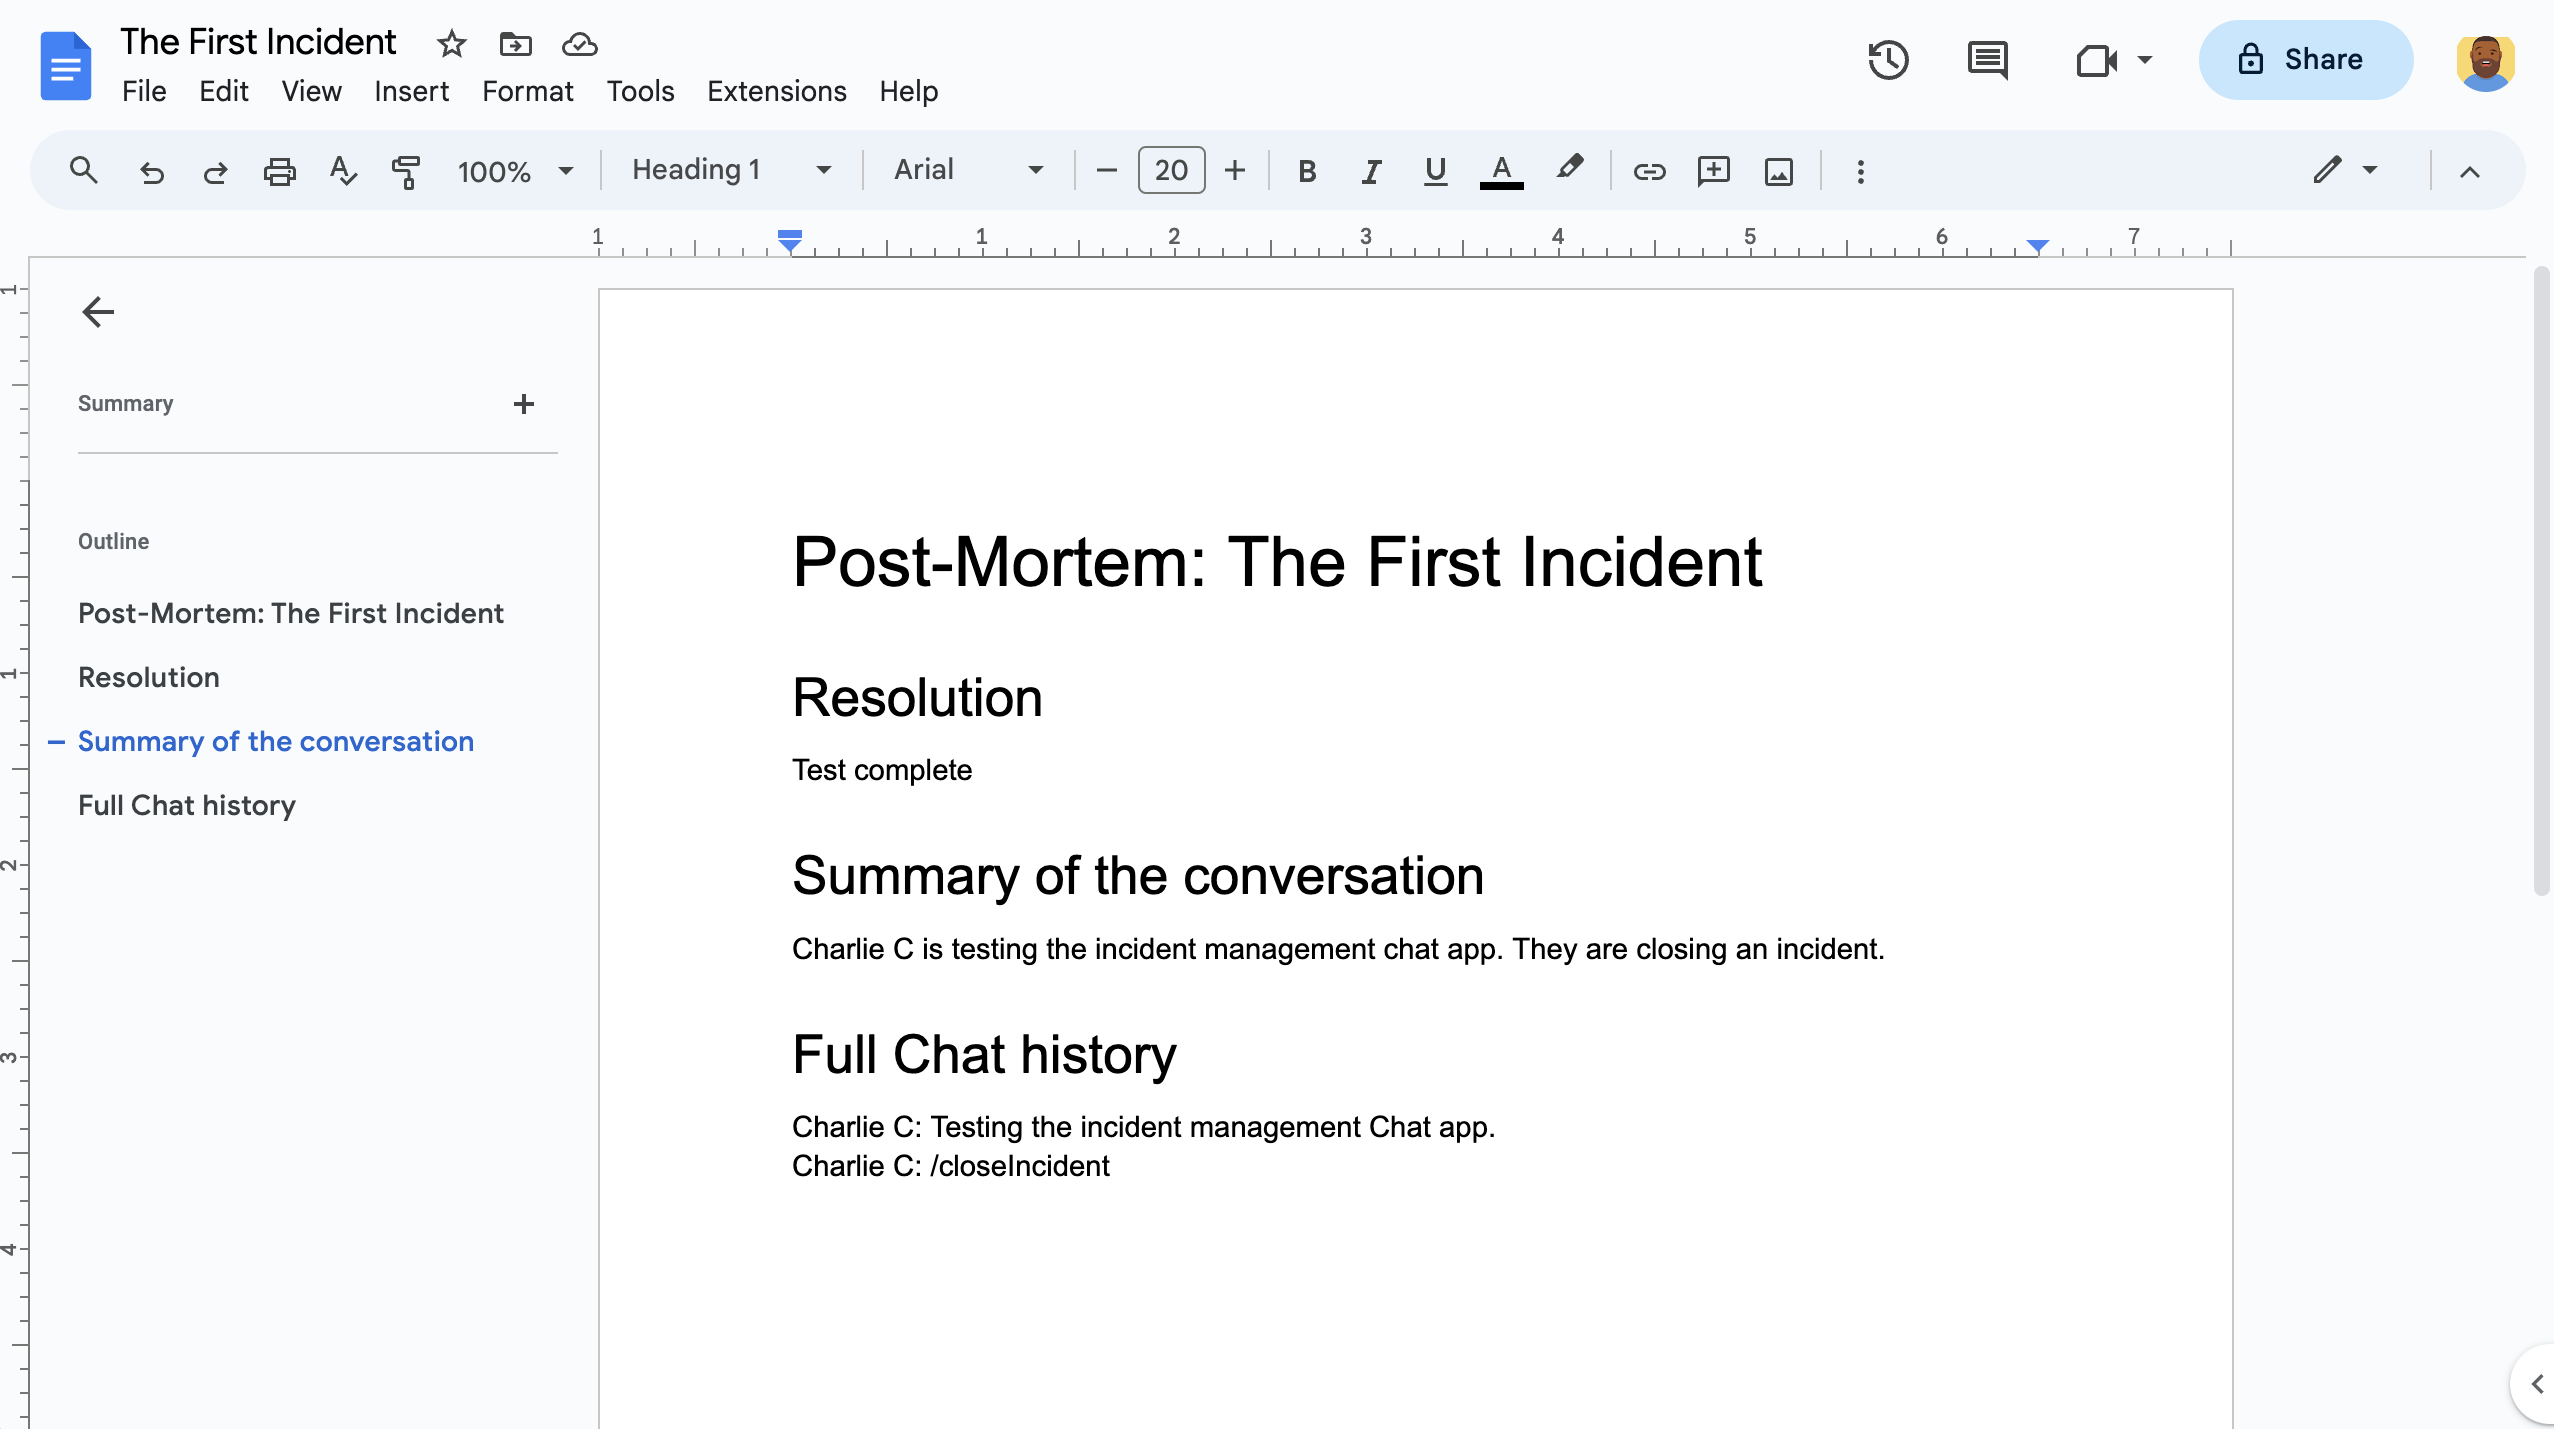Click the Insert image icon
The height and width of the screenshot is (1429, 2554).
coord(1779,170)
